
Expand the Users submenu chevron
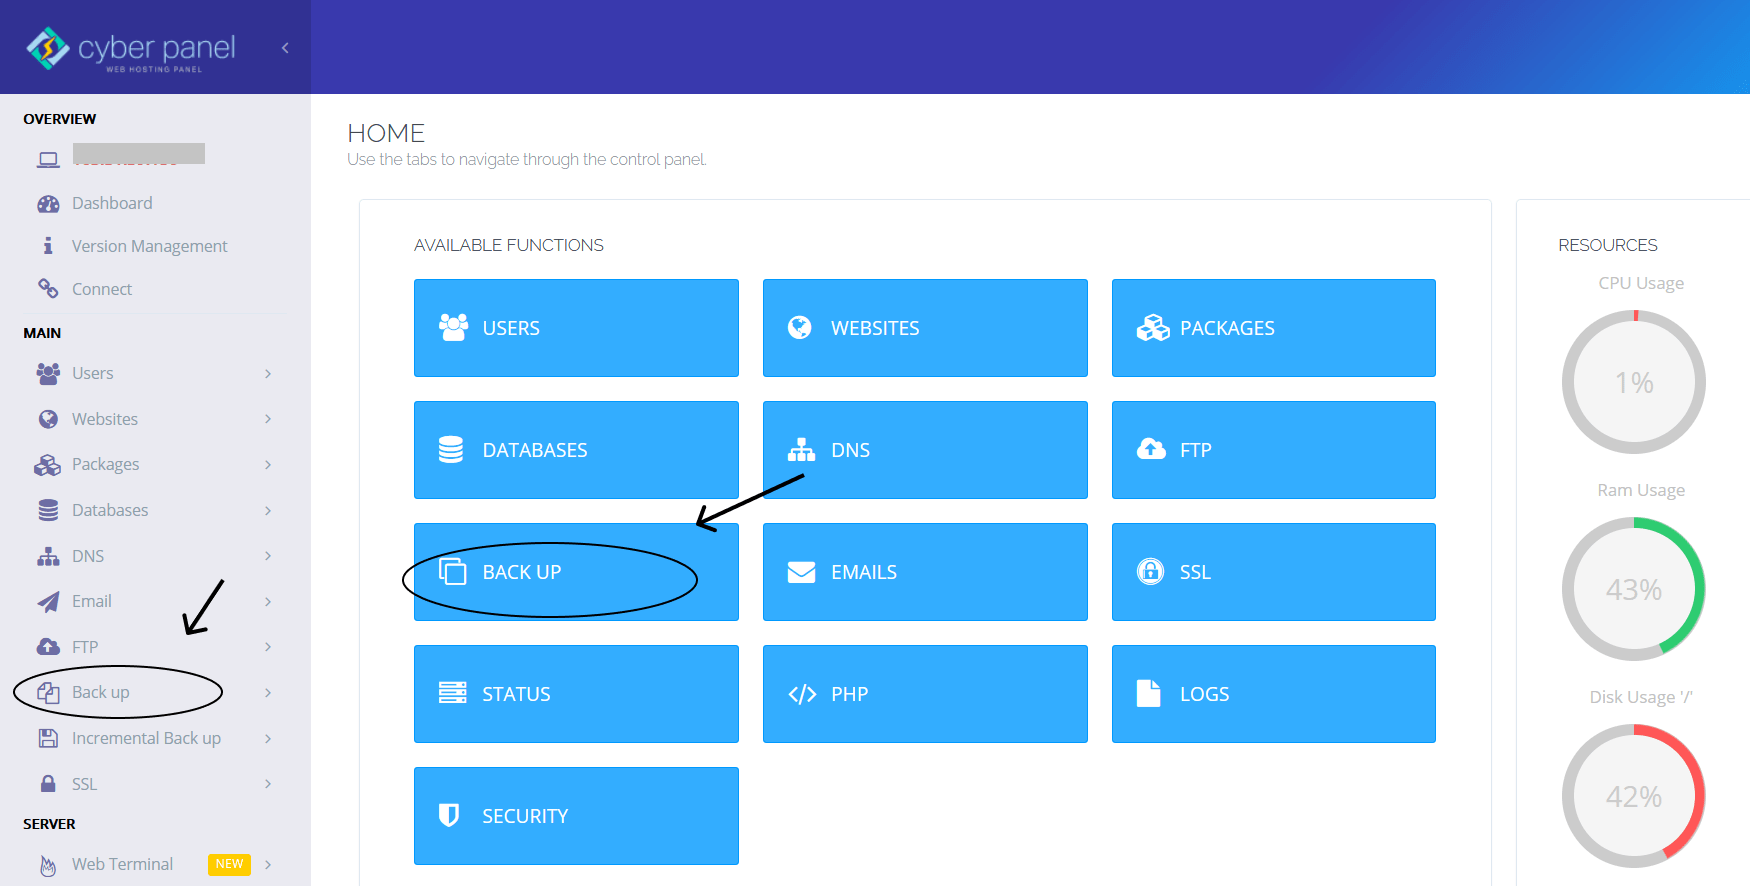268,373
